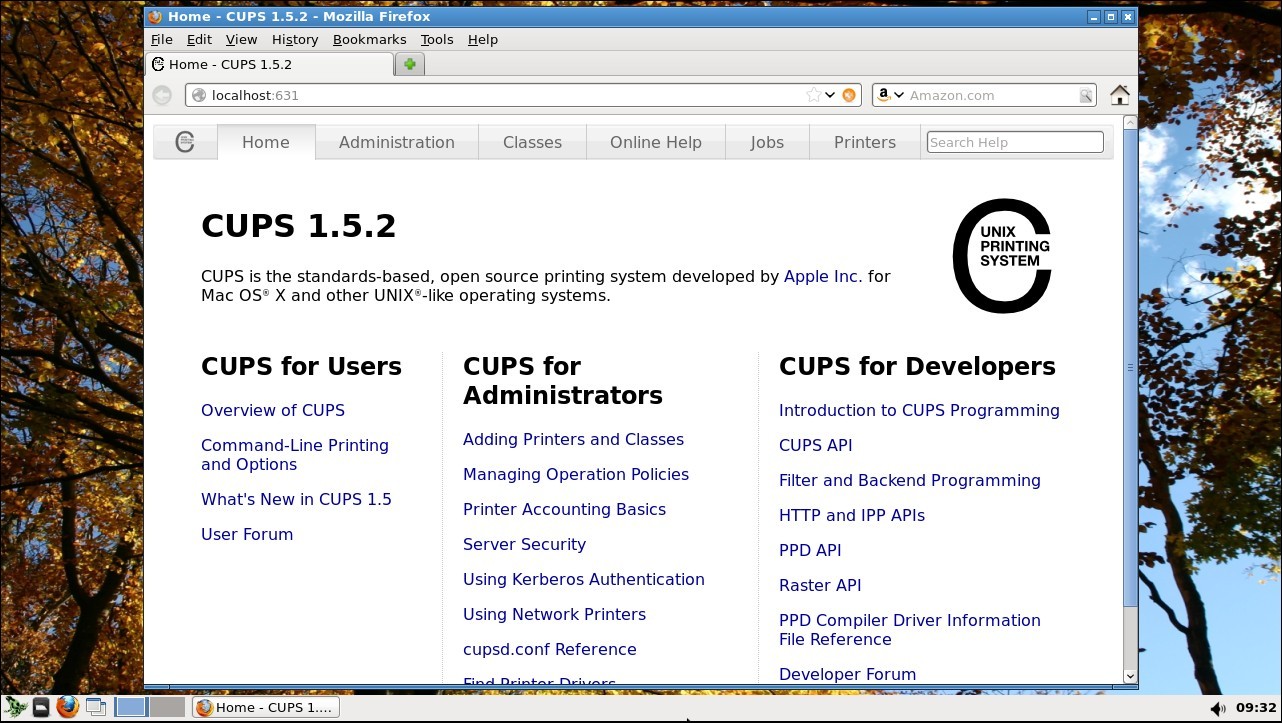Image resolution: width=1282 pixels, height=723 pixels.
Task: Open the File menu
Action: (161, 39)
